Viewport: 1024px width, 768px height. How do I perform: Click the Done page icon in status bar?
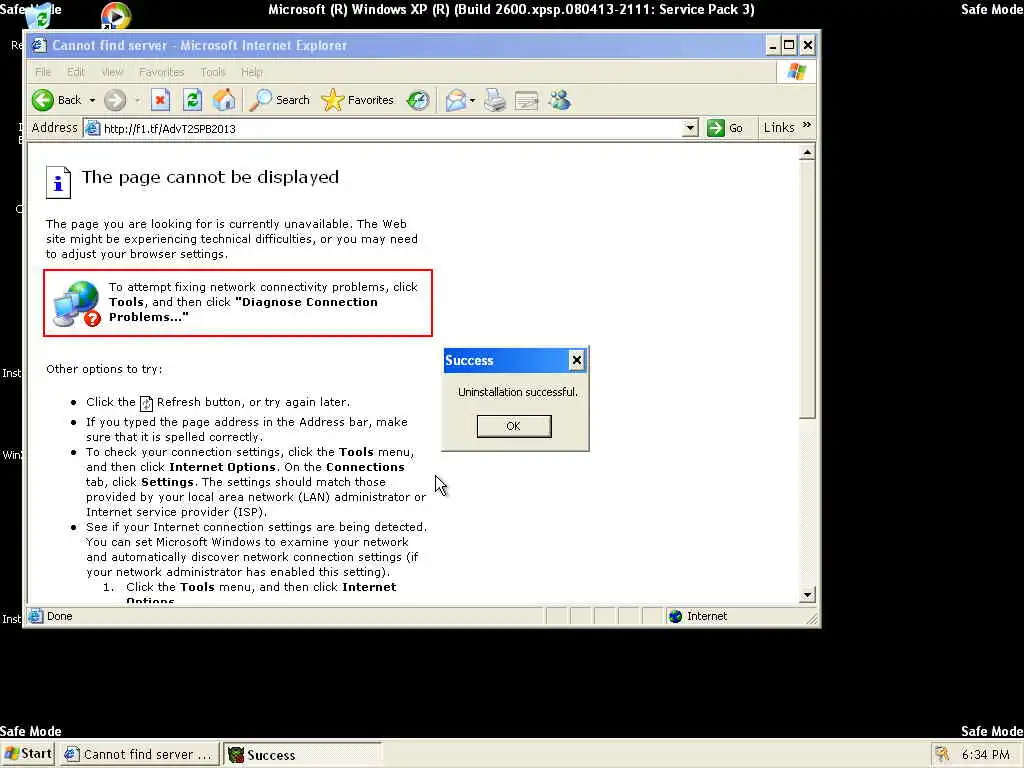pos(36,616)
